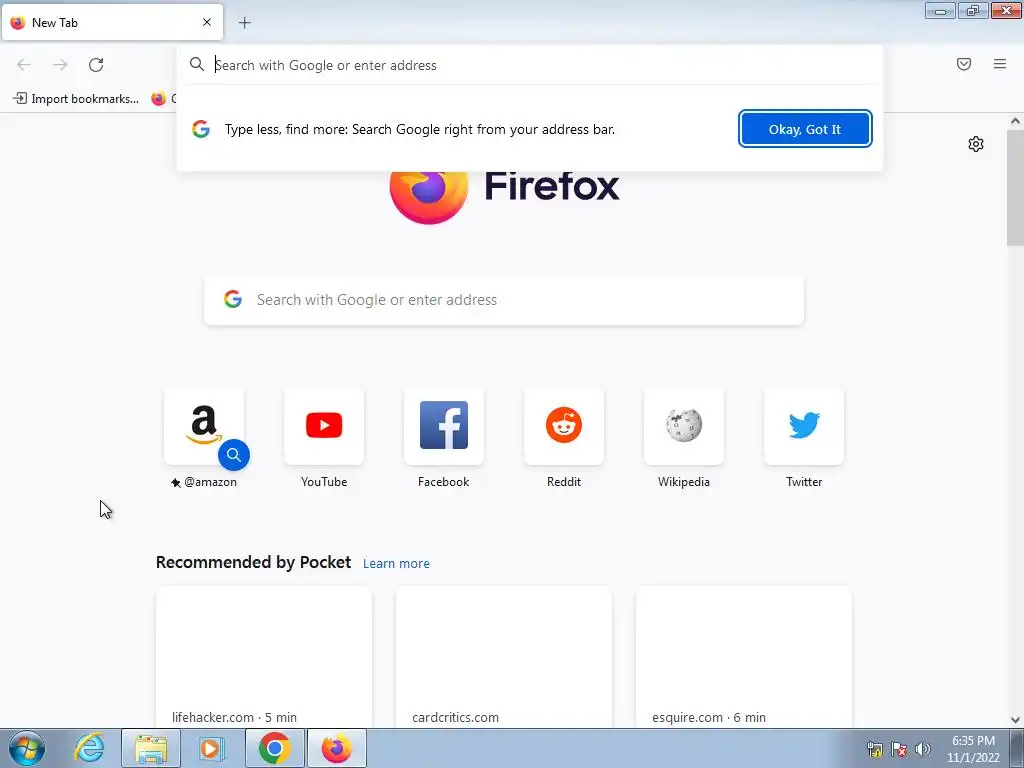The image size is (1024, 768).
Task: Open a new tab with plus button
Action: [x=244, y=23]
